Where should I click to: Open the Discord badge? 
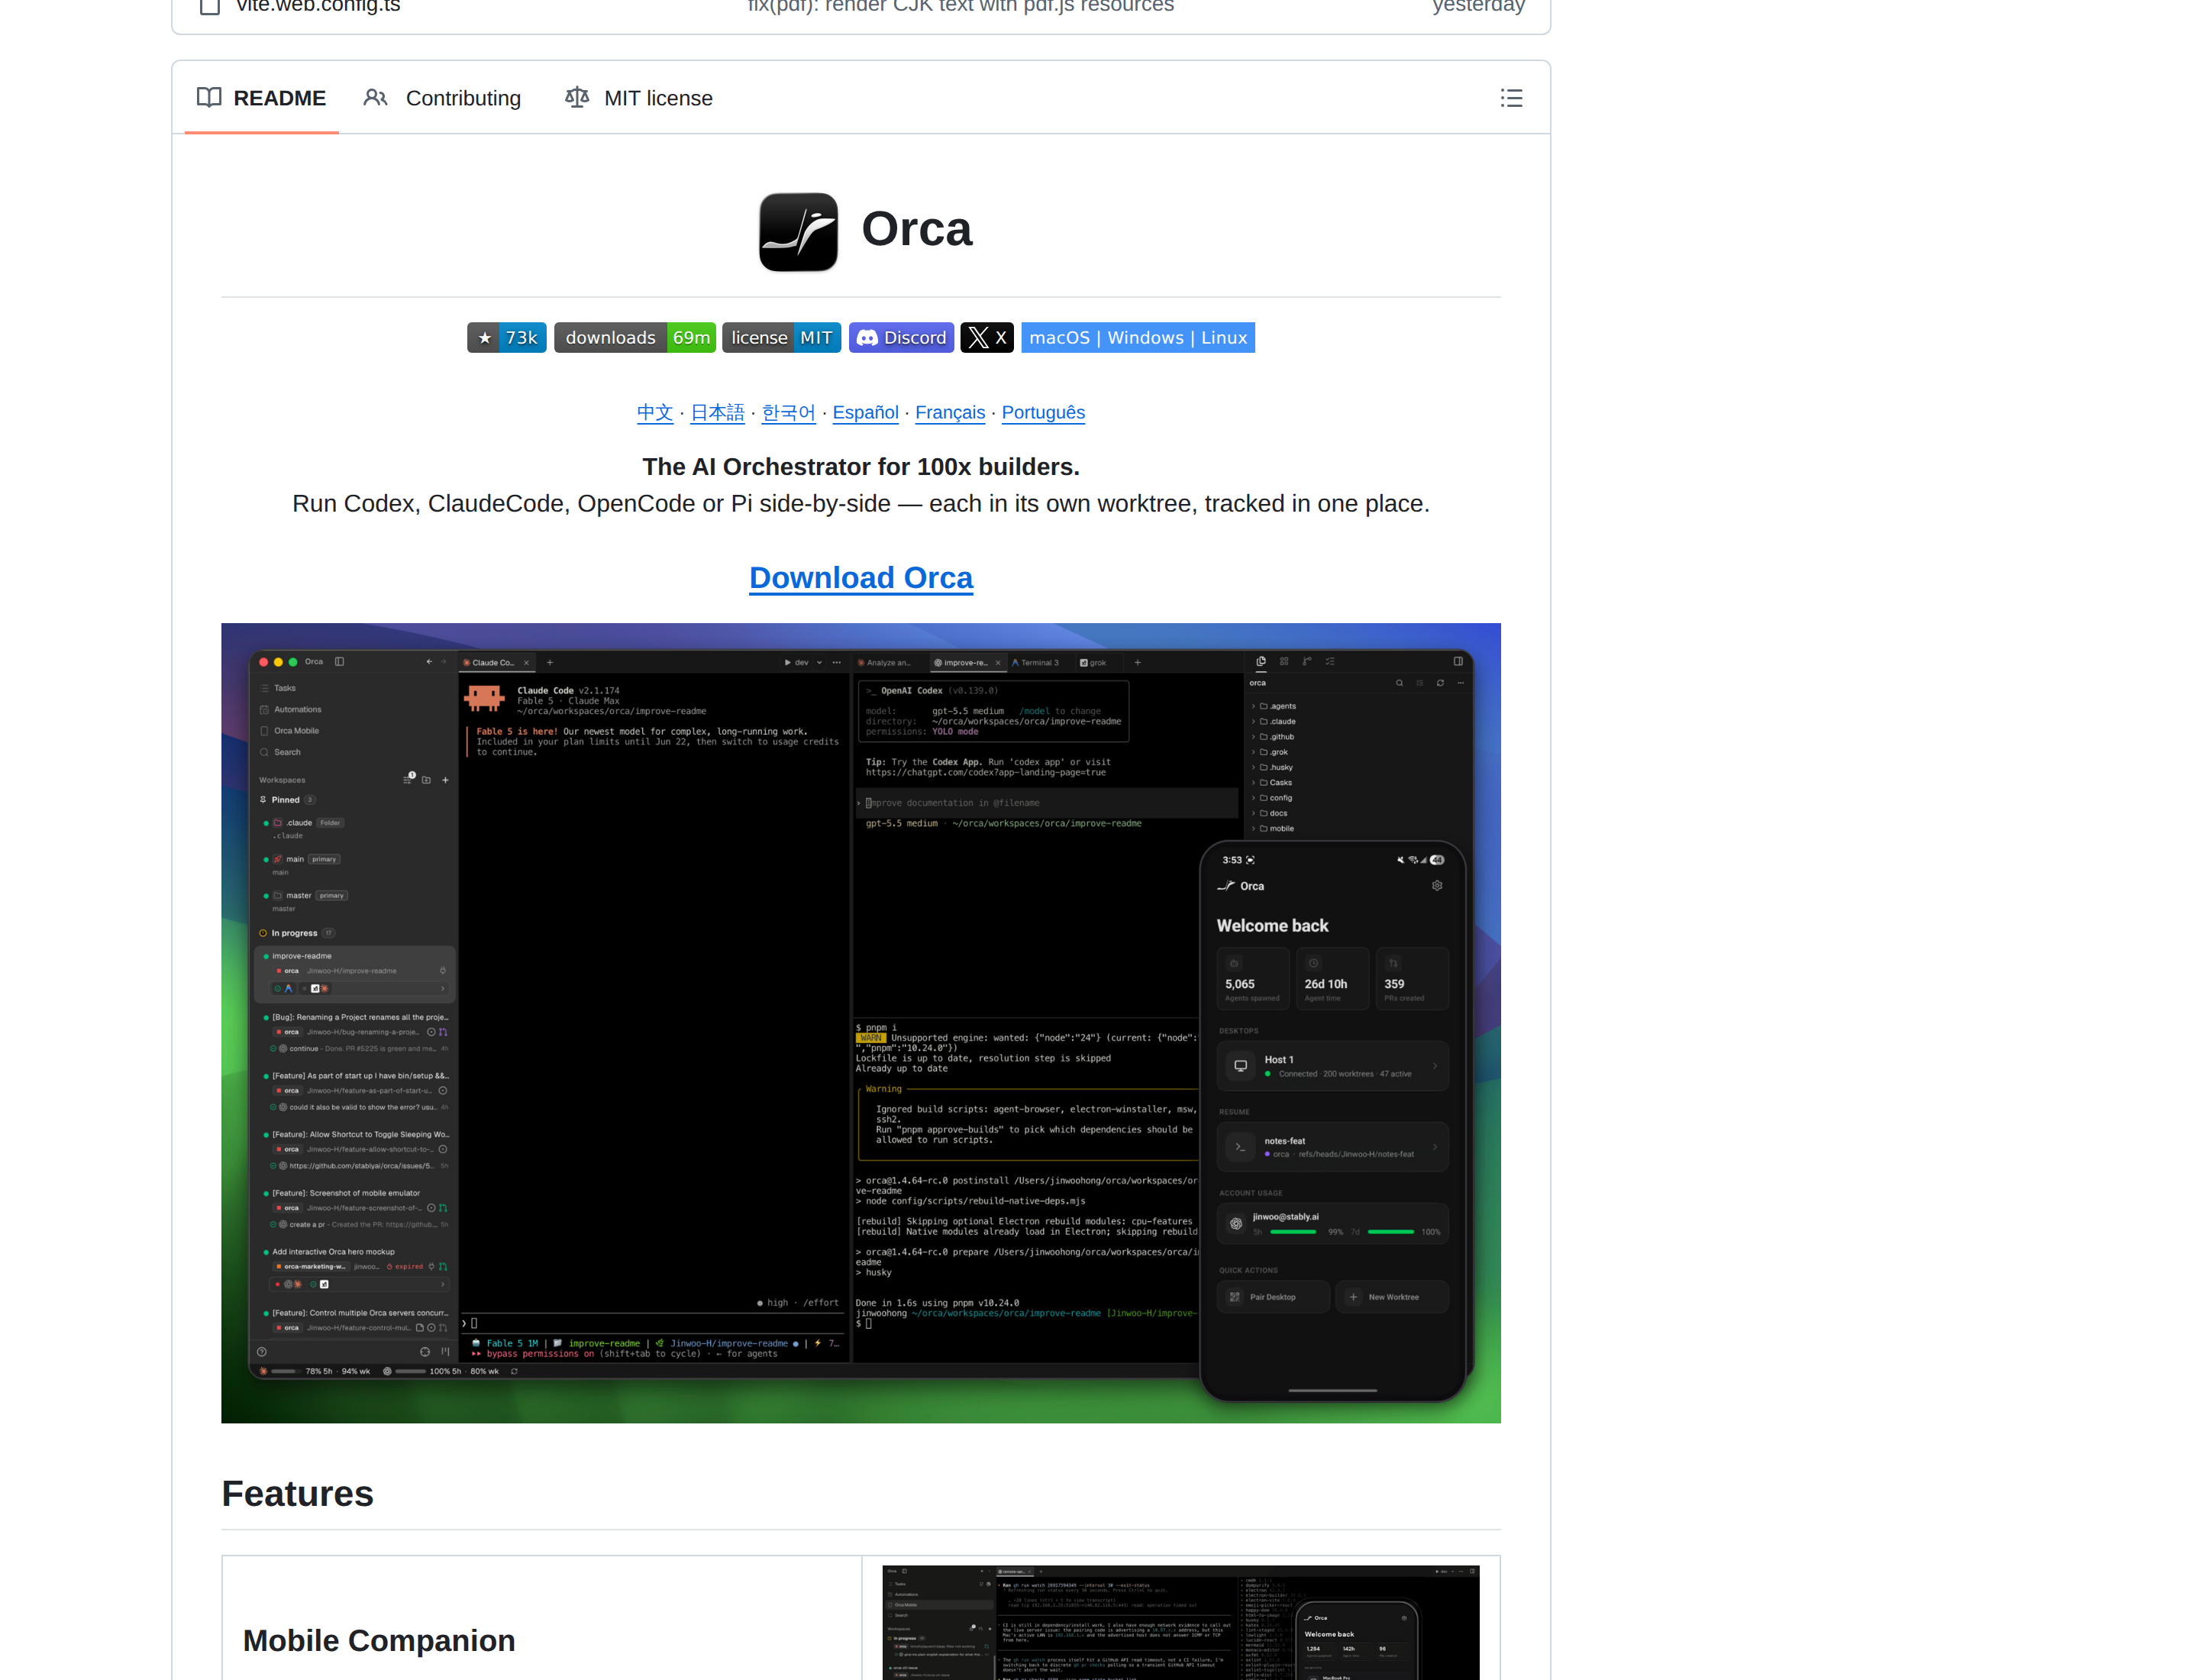click(x=901, y=338)
